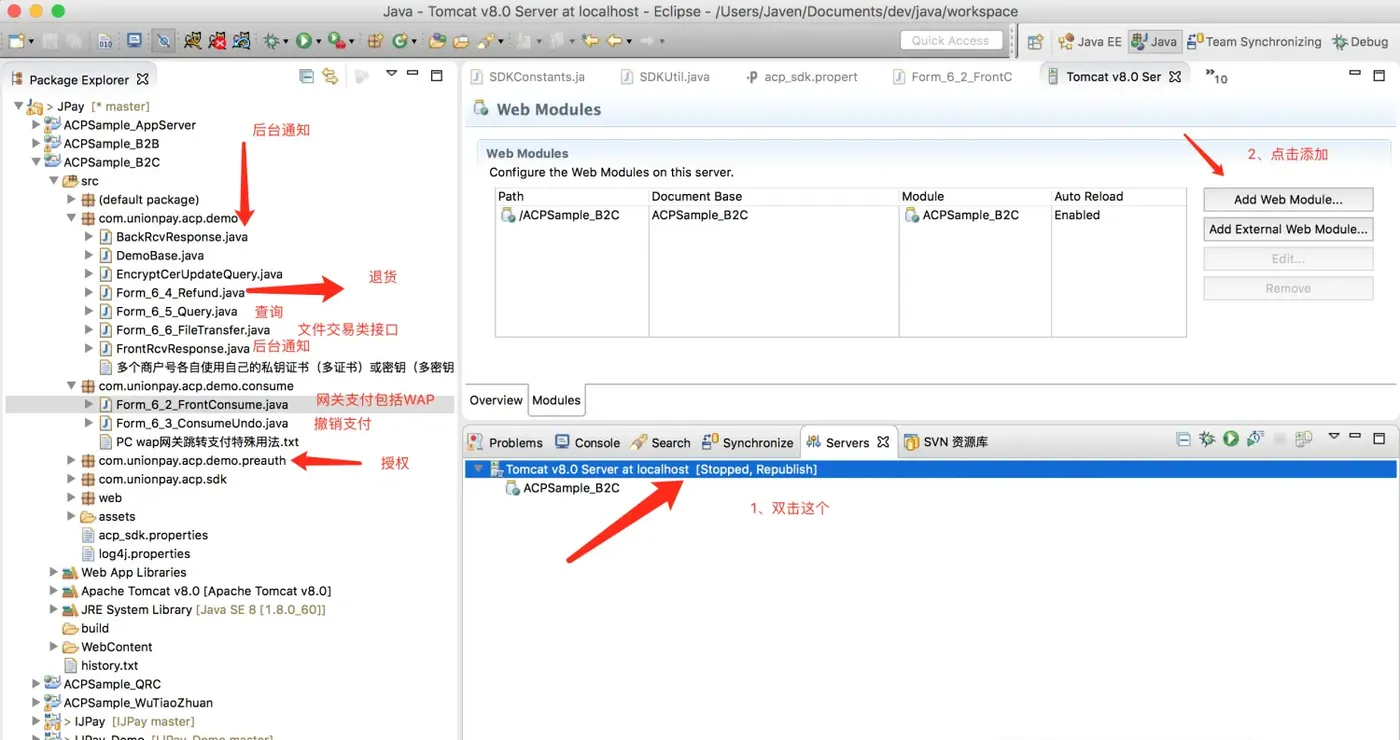
Task: Select the Modules tab of server editor
Action: coord(556,400)
